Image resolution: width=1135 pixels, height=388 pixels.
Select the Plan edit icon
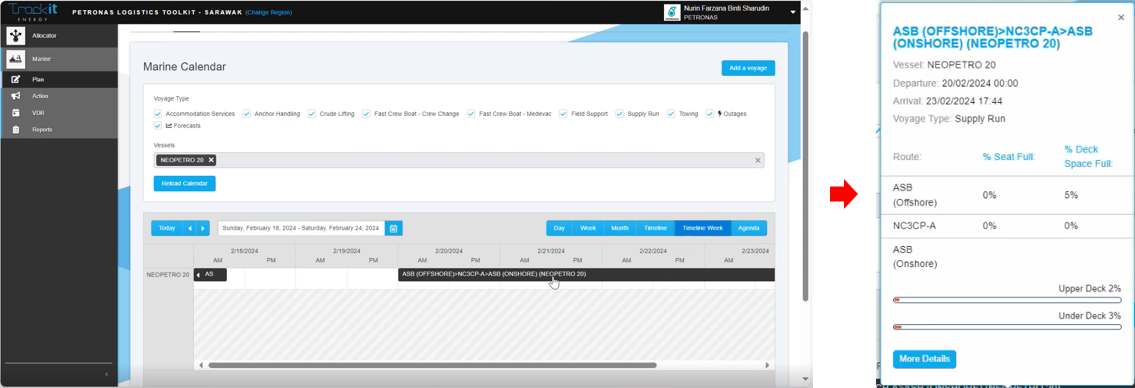coord(15,79)
